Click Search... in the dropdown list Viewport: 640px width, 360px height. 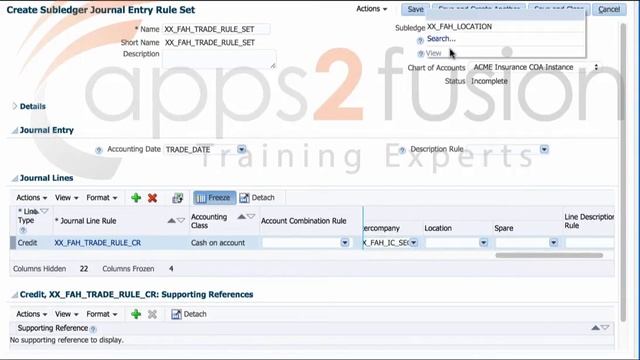tap(441, 39)
